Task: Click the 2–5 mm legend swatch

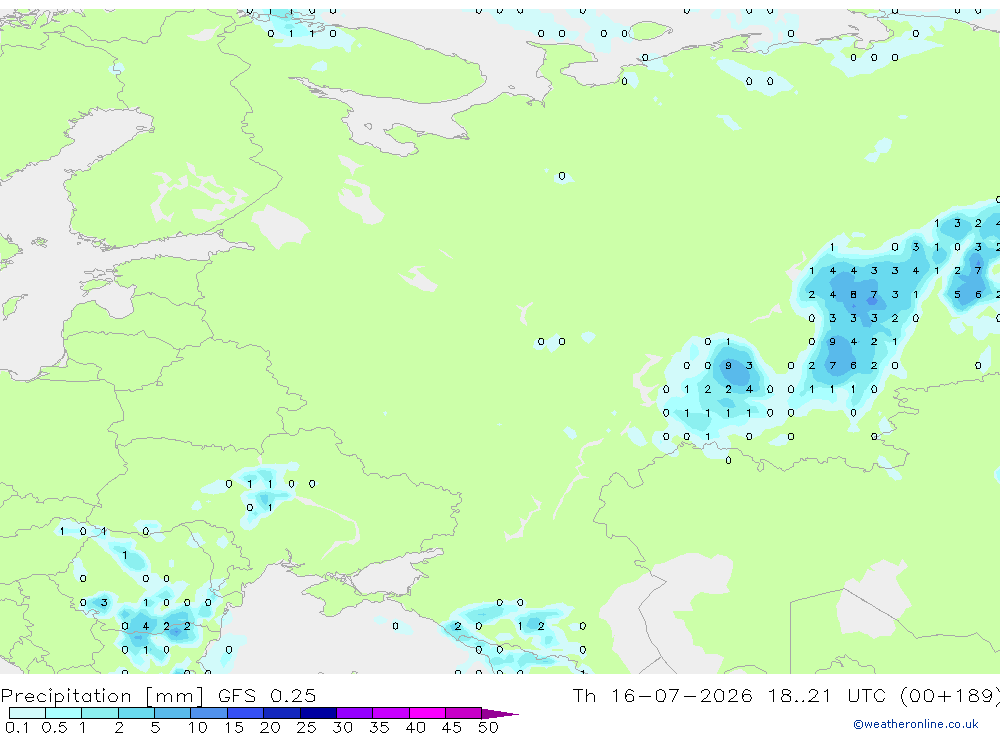Action: (136, 713)
